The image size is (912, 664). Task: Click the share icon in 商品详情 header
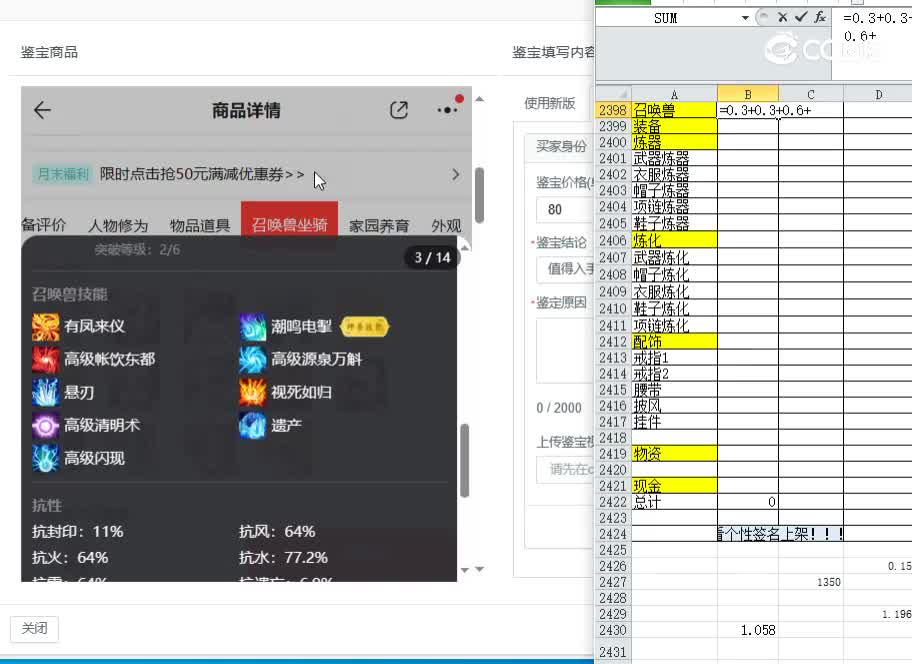coord(399,110)
